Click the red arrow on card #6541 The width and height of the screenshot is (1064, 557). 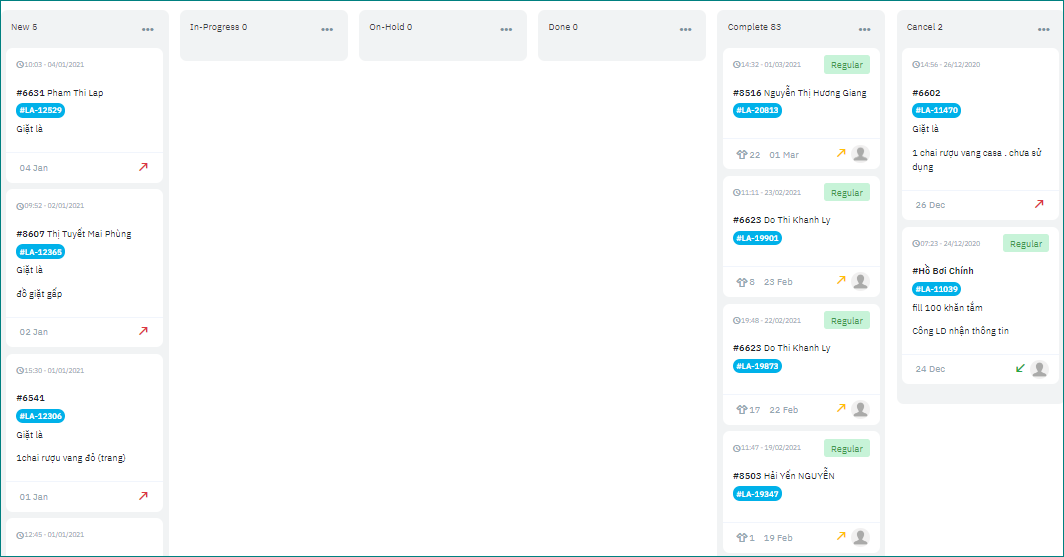[143, 496]
